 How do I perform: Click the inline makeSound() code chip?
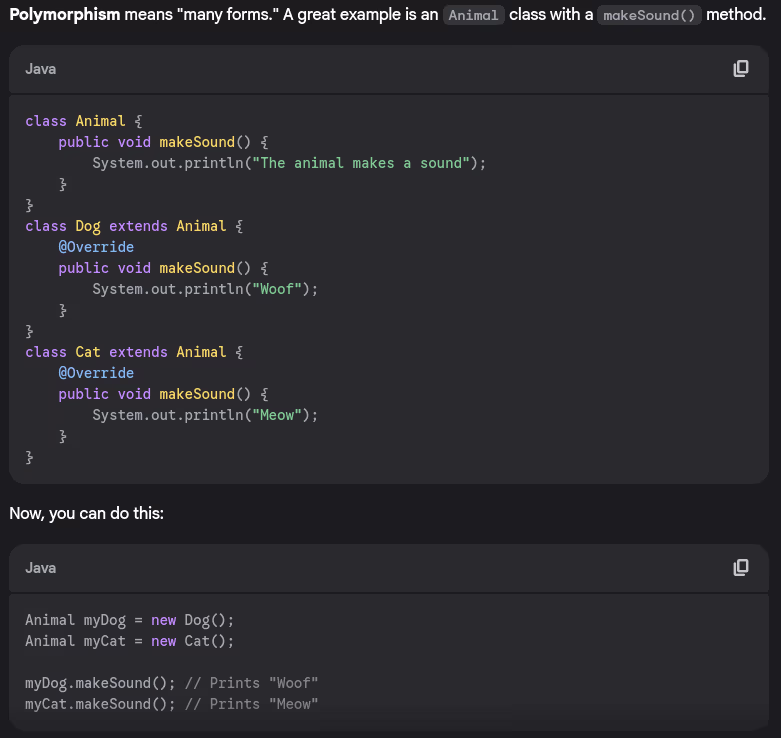point(648,16)
